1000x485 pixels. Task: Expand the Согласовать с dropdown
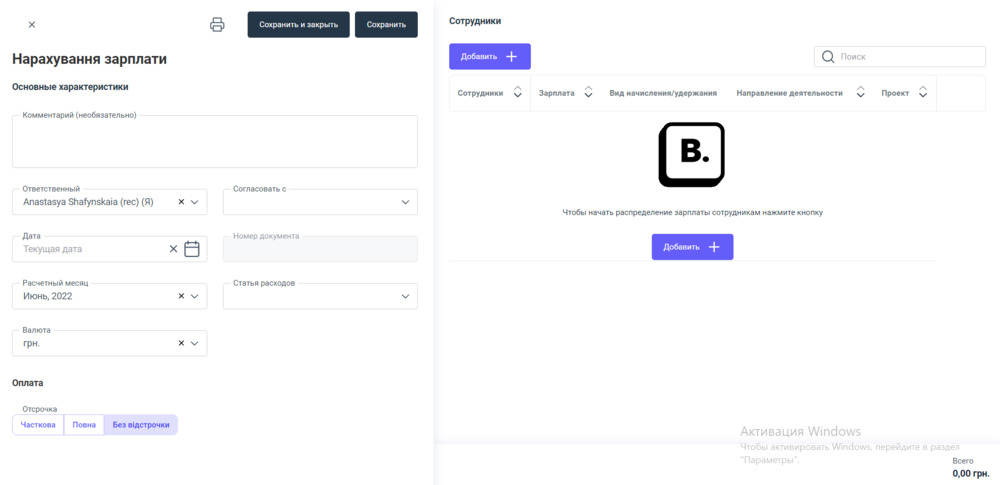click(405, 202)
